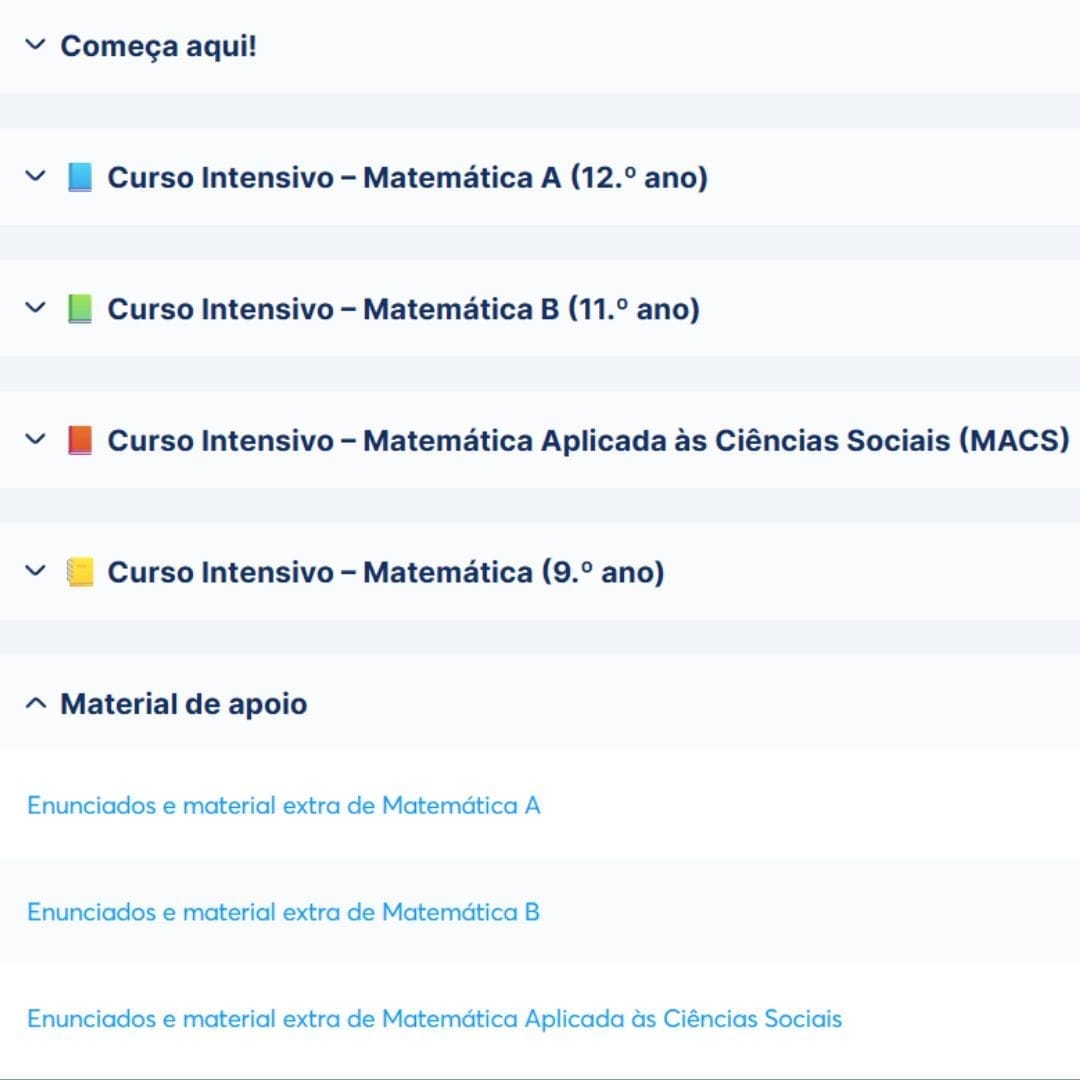Click the yellow notebook icon for 9.º ano
This screenshot has height=1080, width=1080.
(x=79, y=572)
